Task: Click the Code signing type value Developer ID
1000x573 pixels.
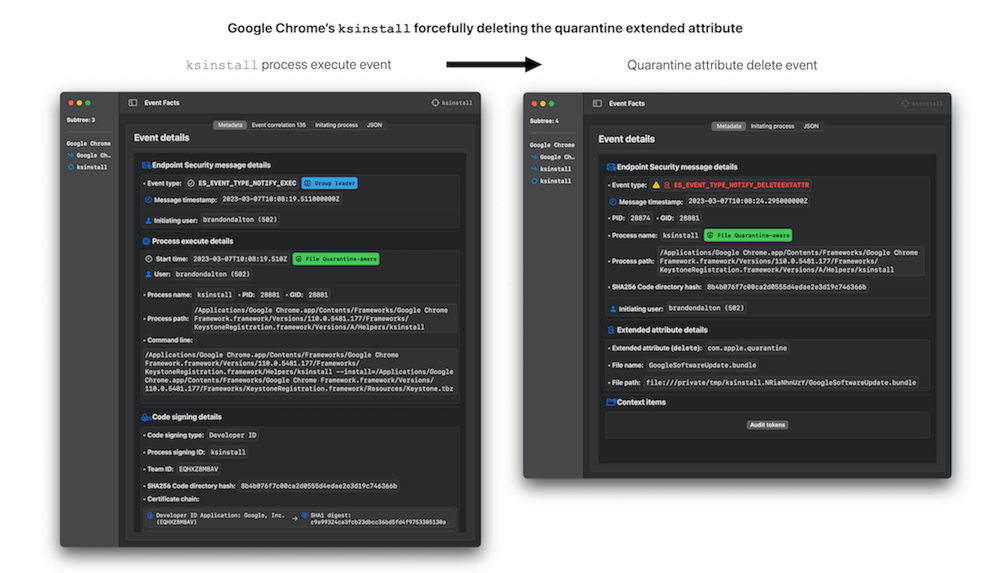Action: pos(233,435)
